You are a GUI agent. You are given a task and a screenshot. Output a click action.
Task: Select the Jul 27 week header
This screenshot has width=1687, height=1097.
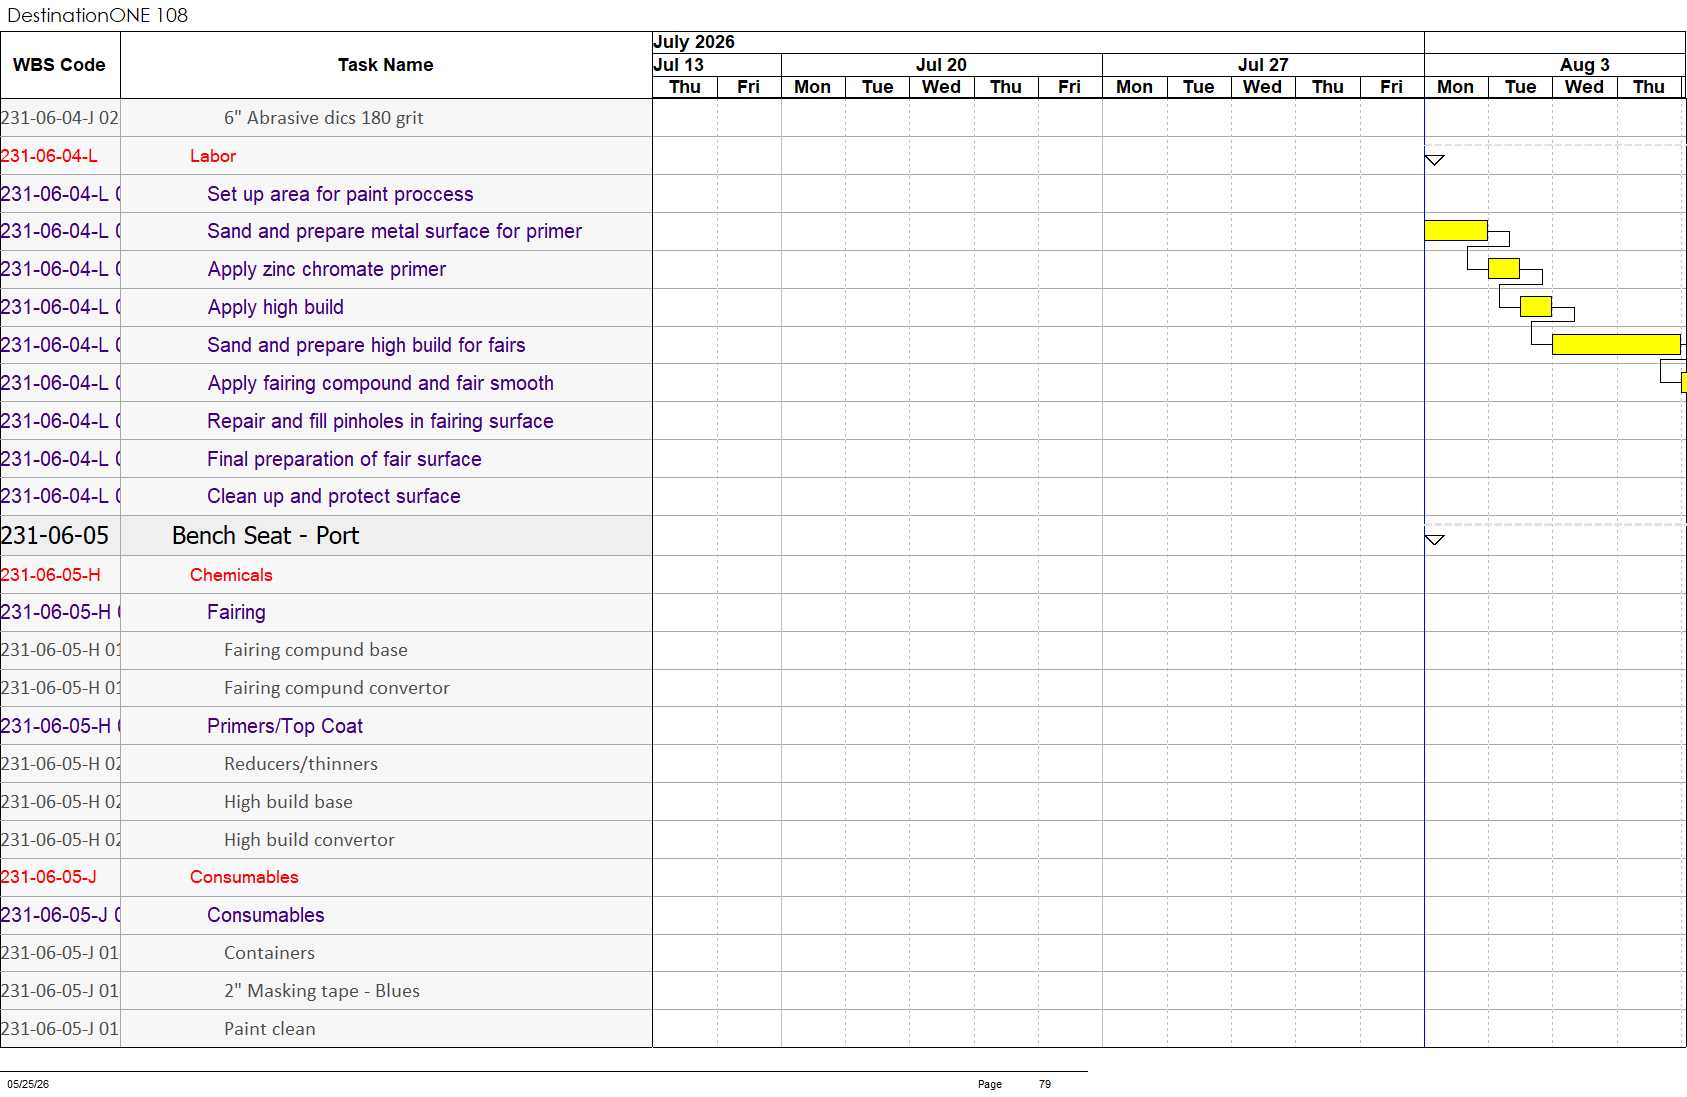(x=1263, y=65)
